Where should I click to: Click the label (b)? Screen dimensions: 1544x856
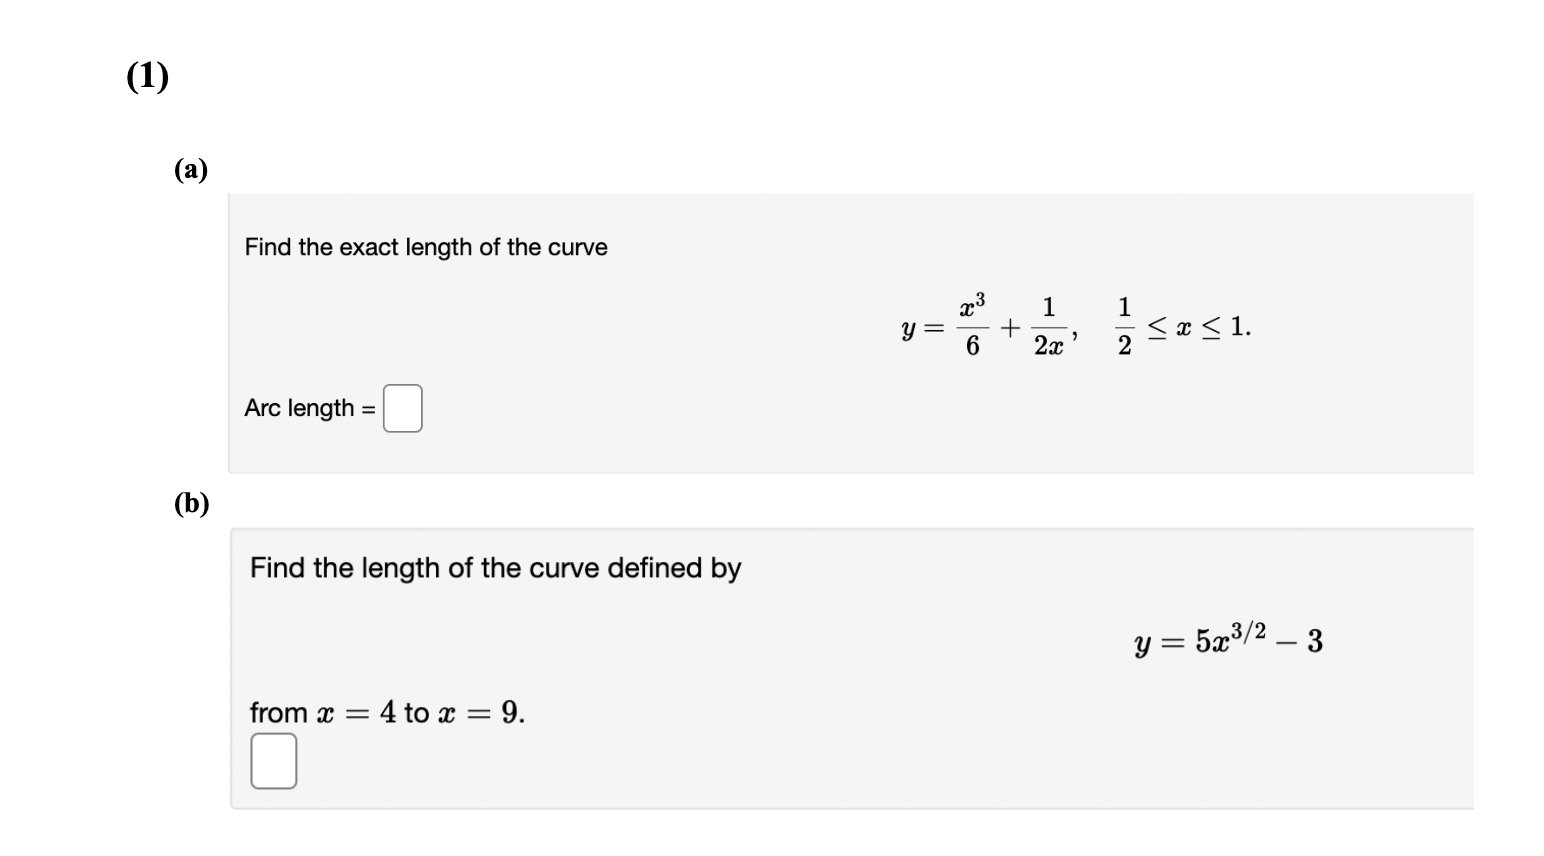point(191,505)
